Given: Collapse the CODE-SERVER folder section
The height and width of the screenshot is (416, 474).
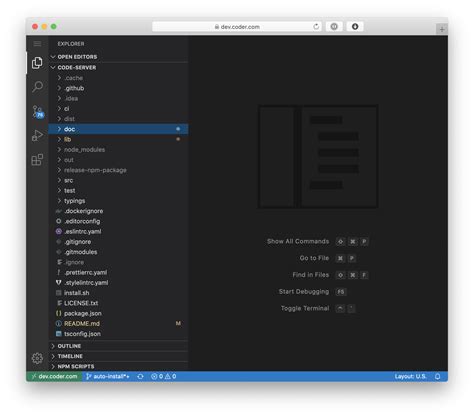Looking at the screenshot, I should (x=119, y=67).
